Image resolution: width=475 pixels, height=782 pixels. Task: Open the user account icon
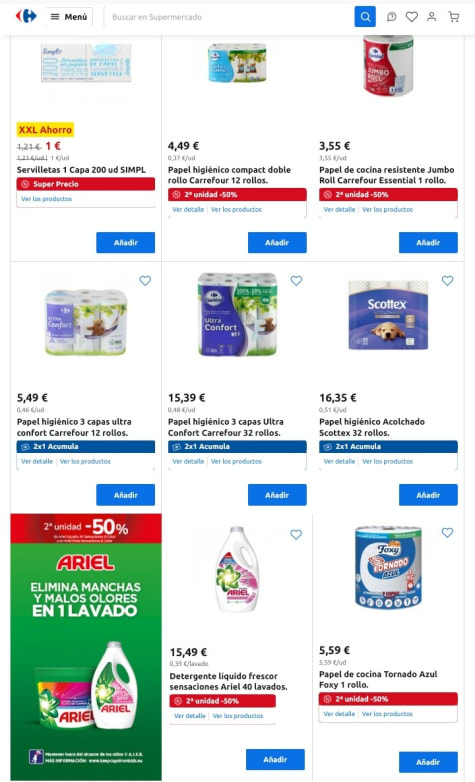coord(432,17)
